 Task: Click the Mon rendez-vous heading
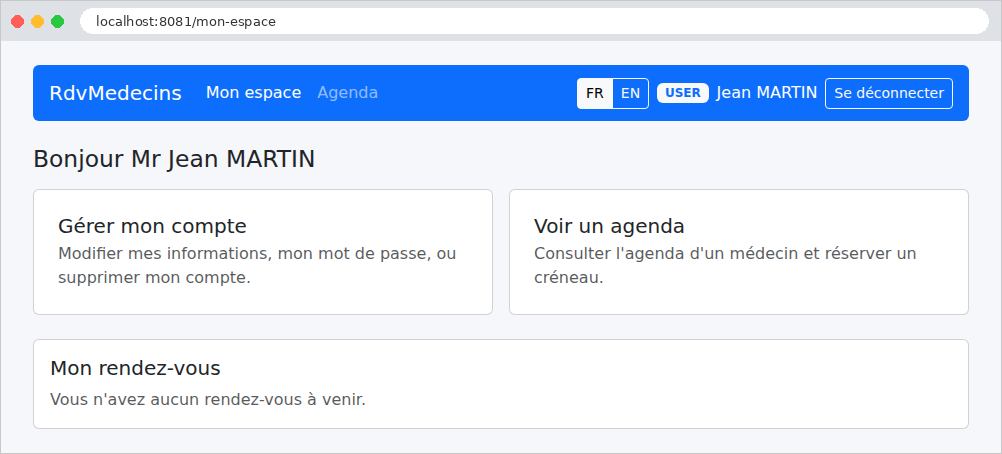pos(135,368)
